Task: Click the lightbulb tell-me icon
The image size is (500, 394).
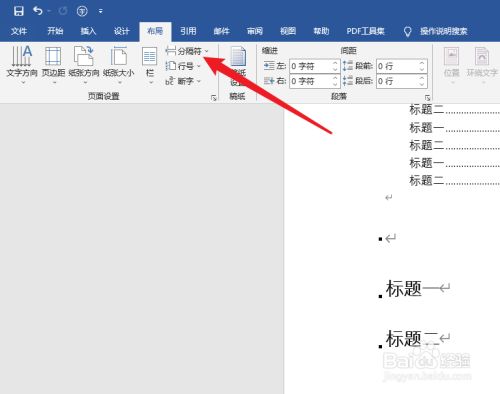Action: (407, 32)
